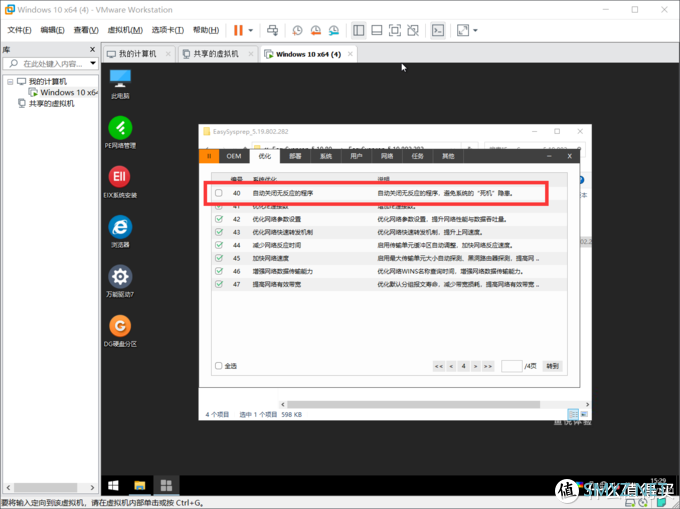Open the 虚拟机(M) menu
The image size is (680, 509).
[x=125, y=30]
